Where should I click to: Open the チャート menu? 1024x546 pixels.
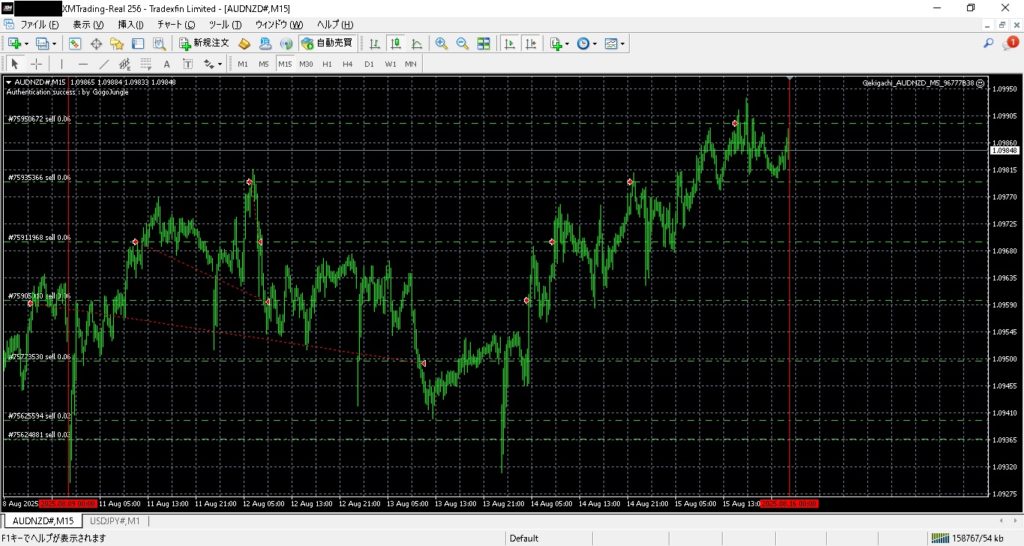pyautogui.click(x=173, y=24)
